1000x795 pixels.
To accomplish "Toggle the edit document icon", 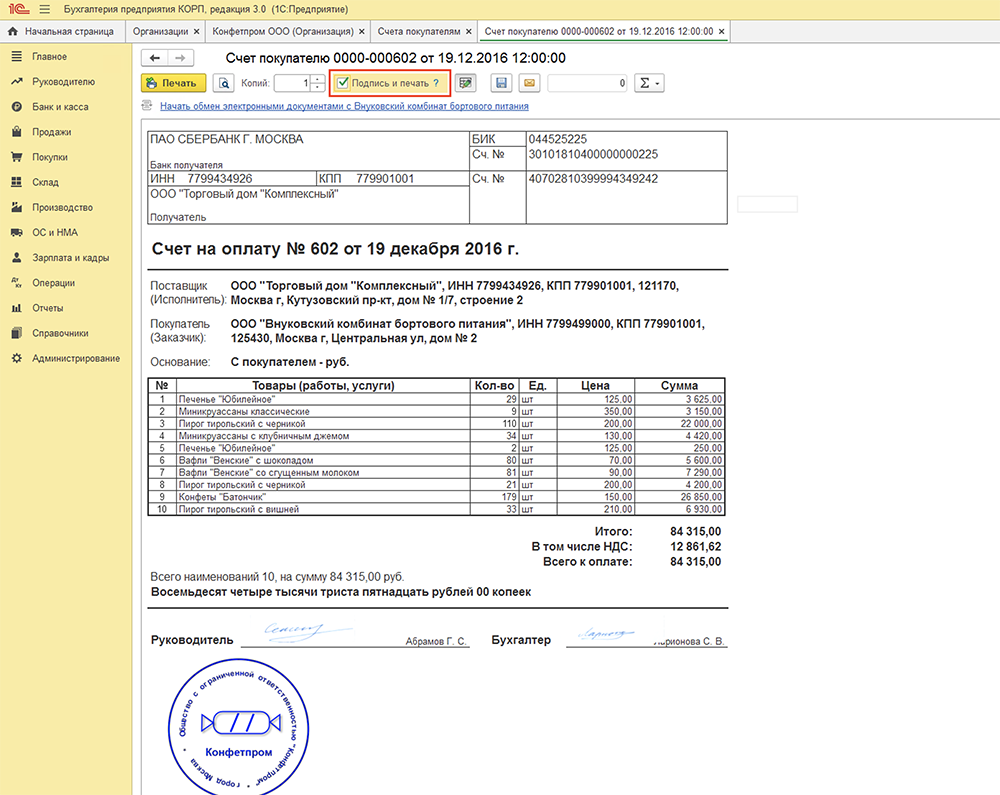I will (466, 83).
